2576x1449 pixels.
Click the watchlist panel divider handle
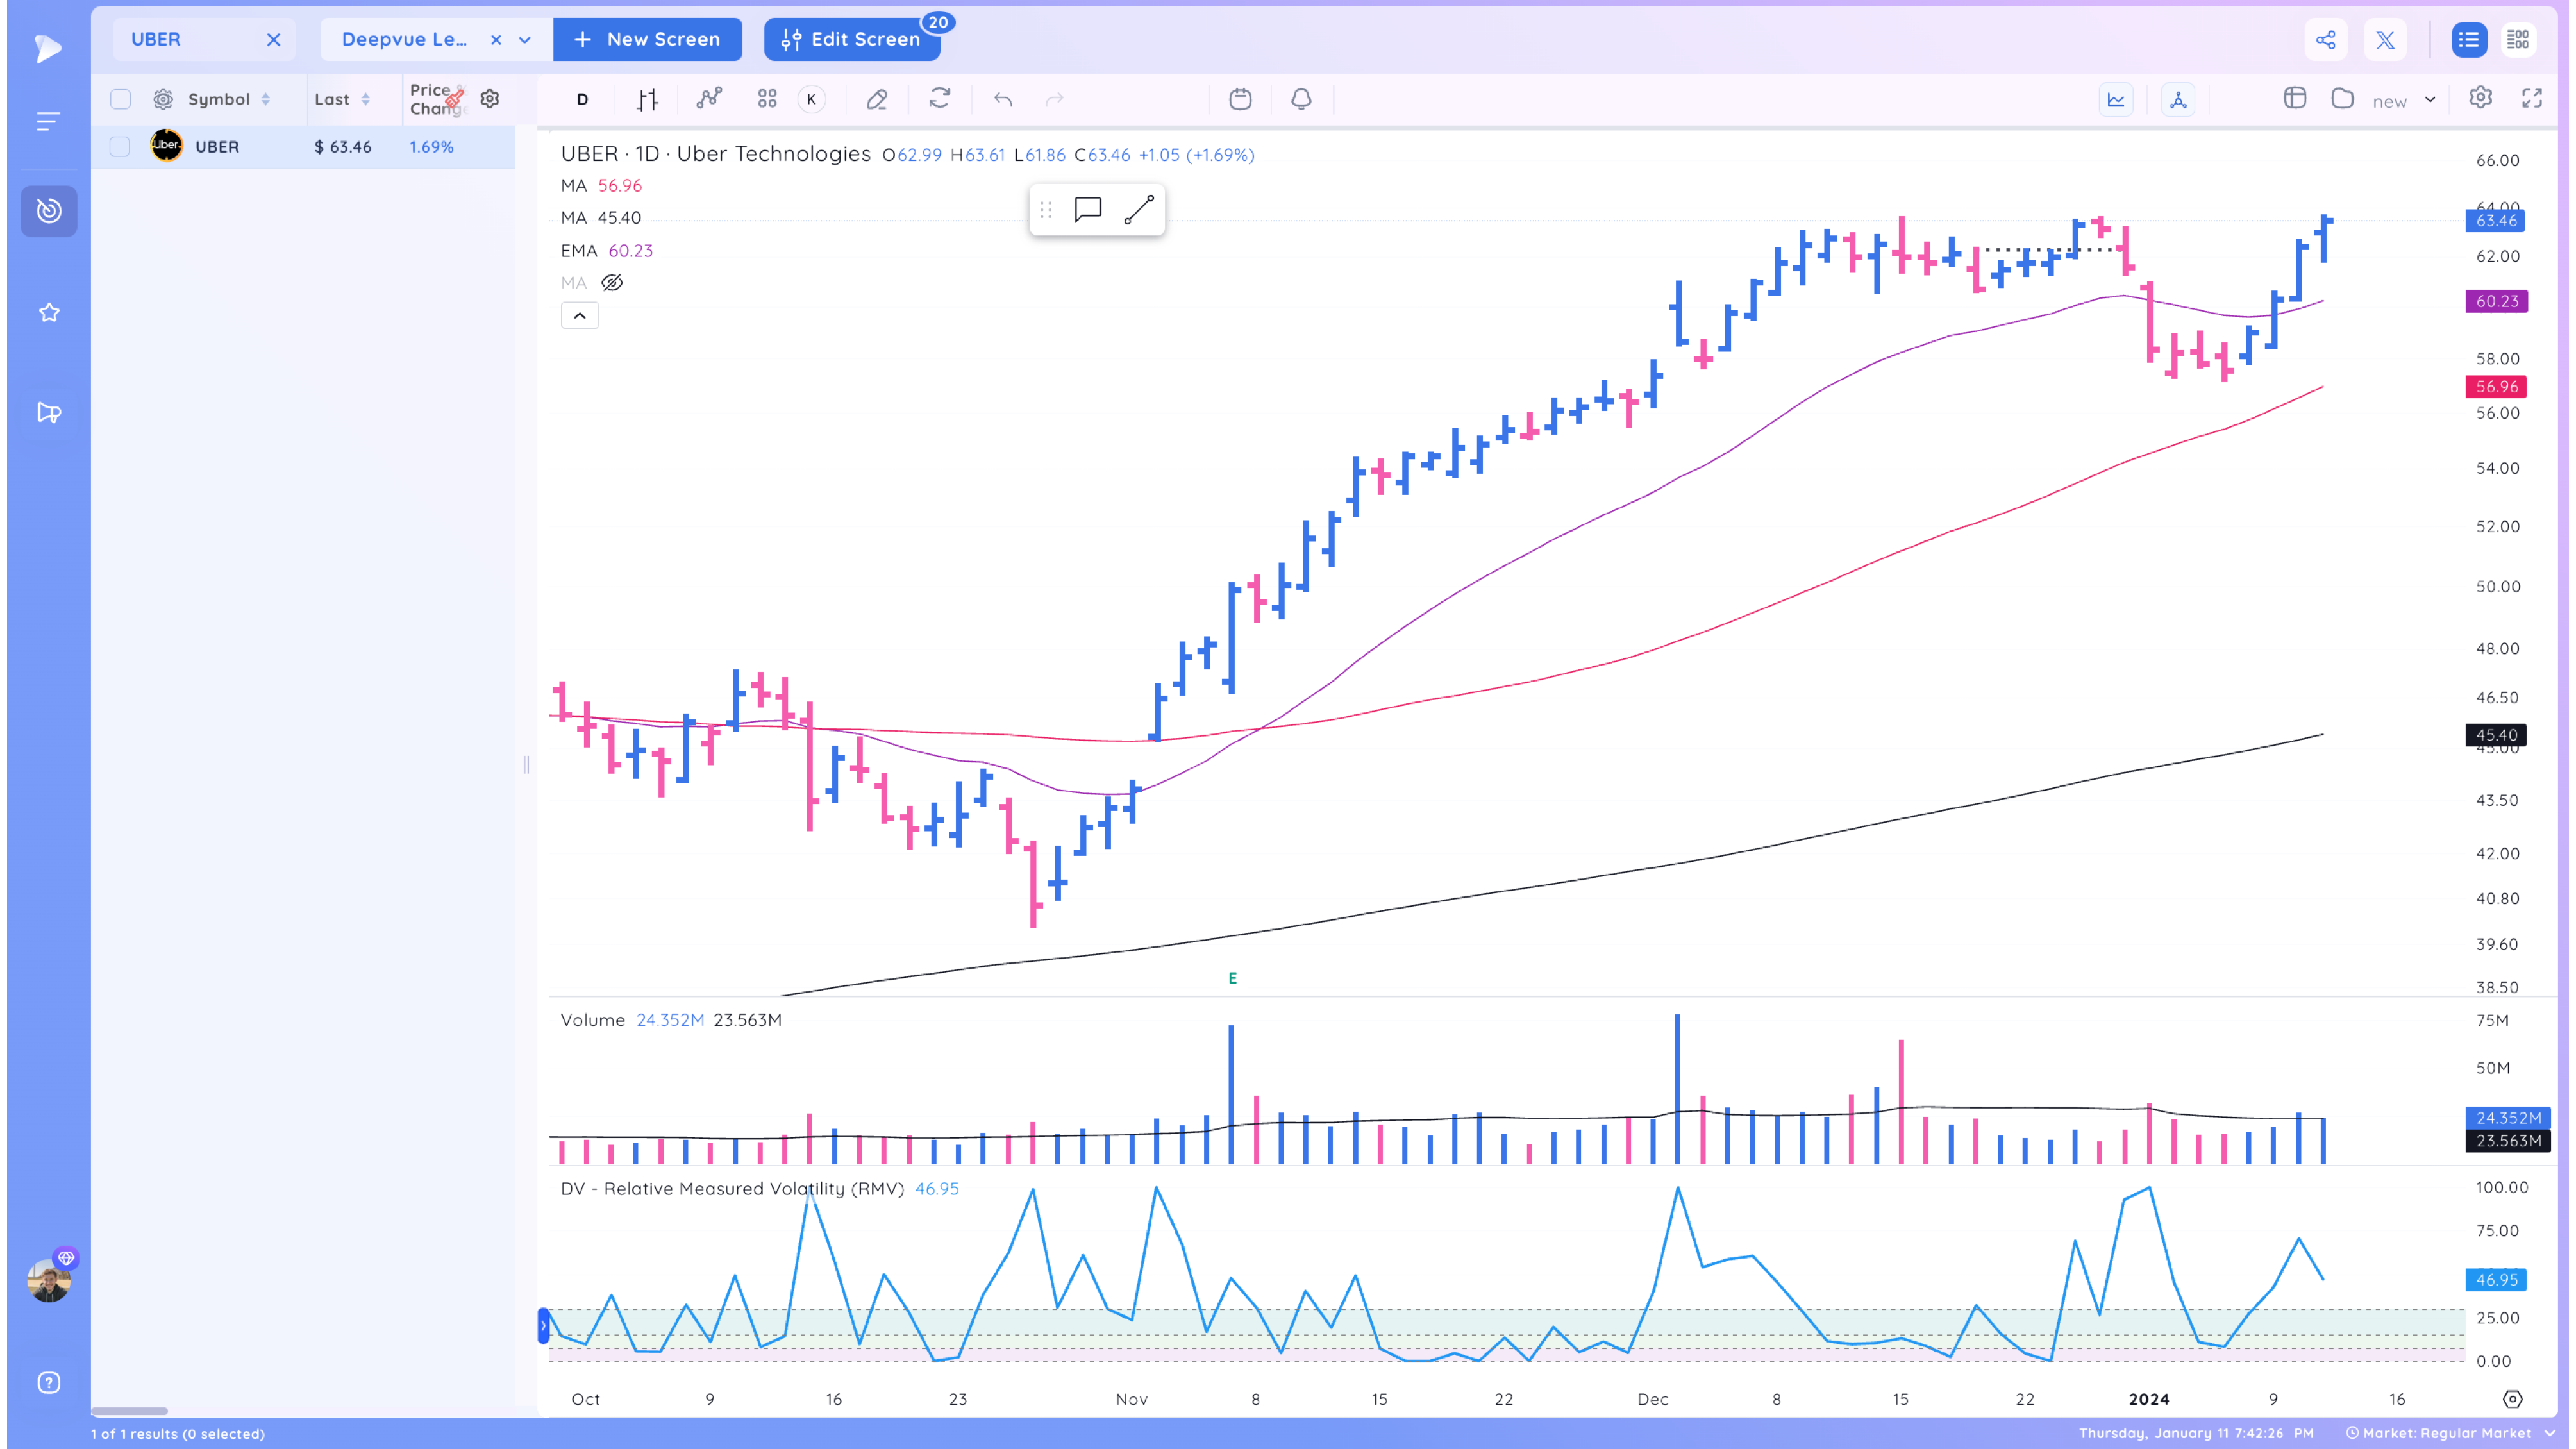click(x=526, y=765)
